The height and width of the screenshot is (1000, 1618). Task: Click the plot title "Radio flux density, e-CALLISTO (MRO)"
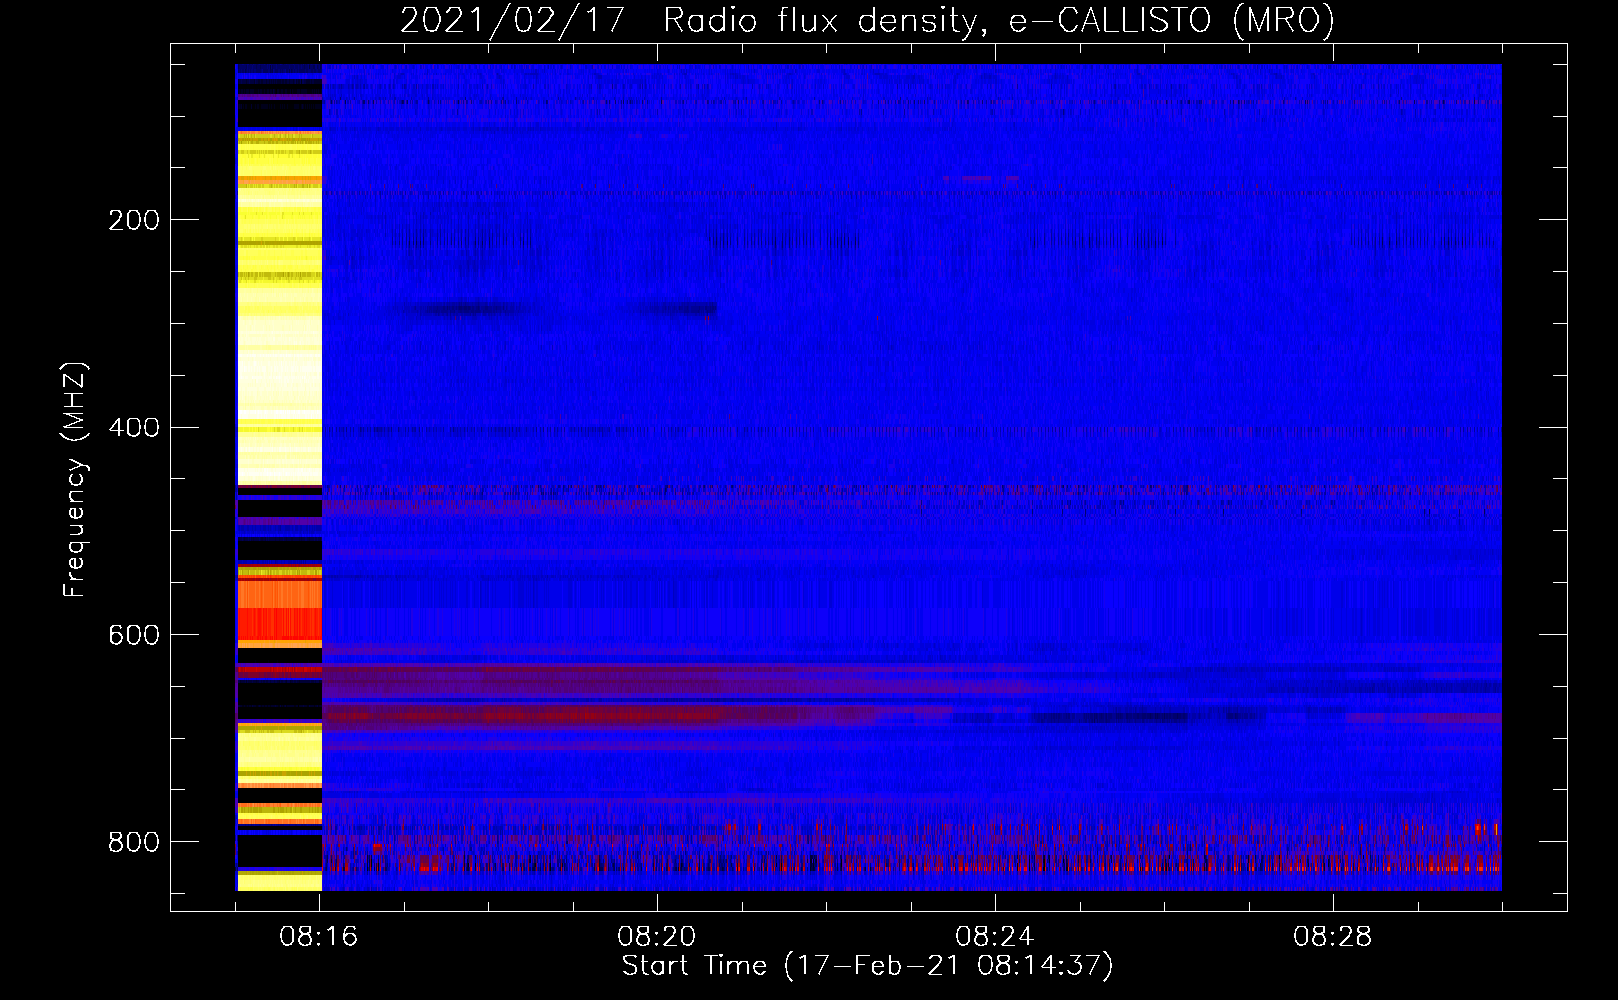pos(999,21)
